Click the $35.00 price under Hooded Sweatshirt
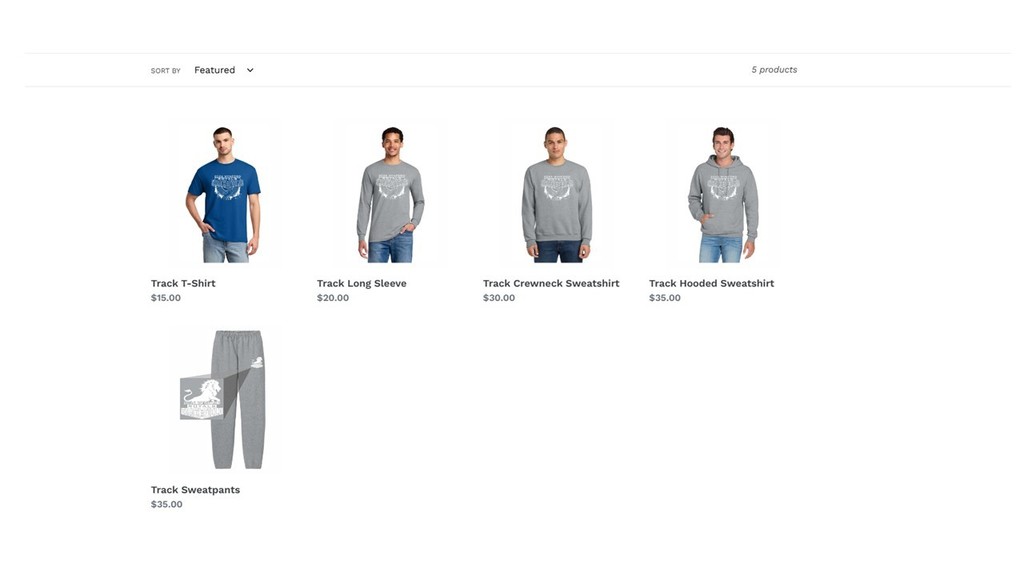The height and width of the screenshot is (576, 1024). (x=665, y=298)
